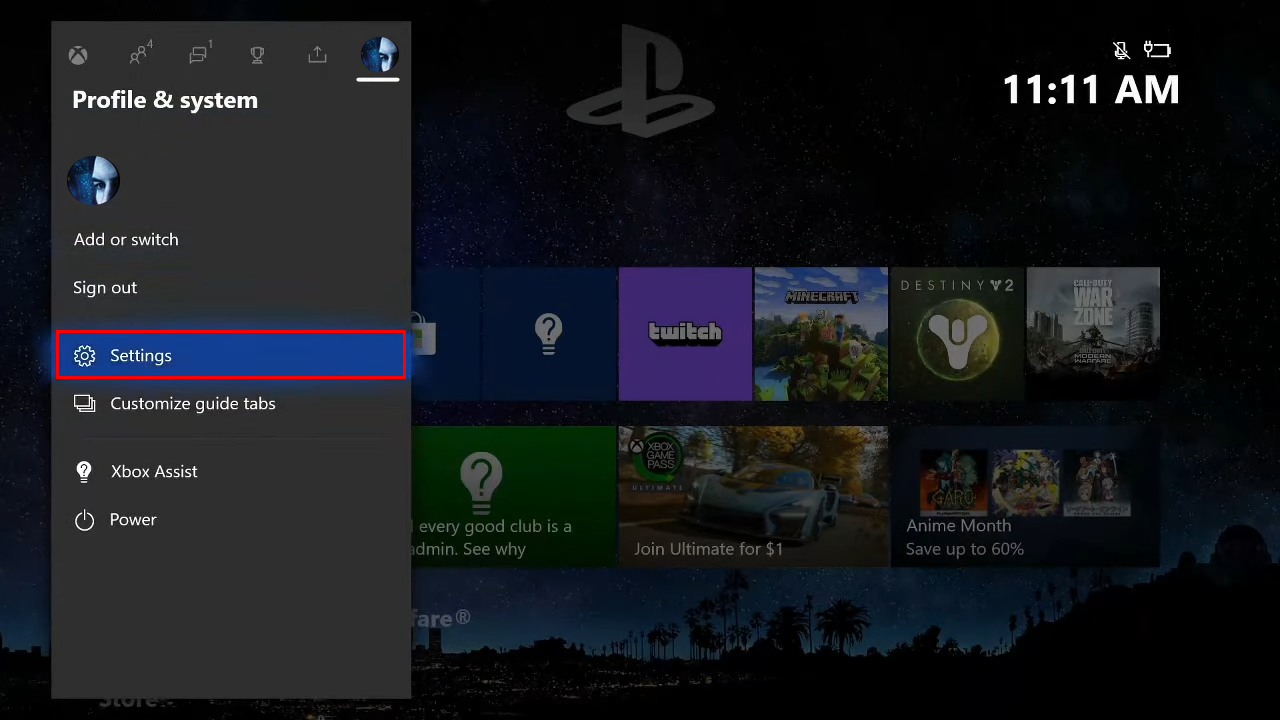This screenshot has width=1280, height=720.
Task: Open Settings from the guide
Action: [231, 355]
